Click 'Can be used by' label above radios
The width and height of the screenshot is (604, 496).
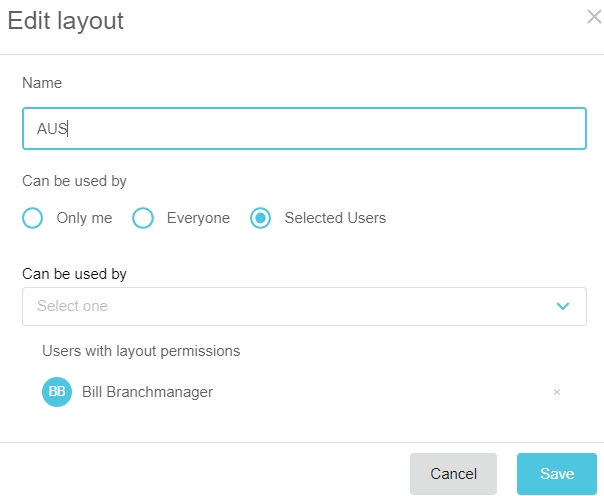(74, 181)
